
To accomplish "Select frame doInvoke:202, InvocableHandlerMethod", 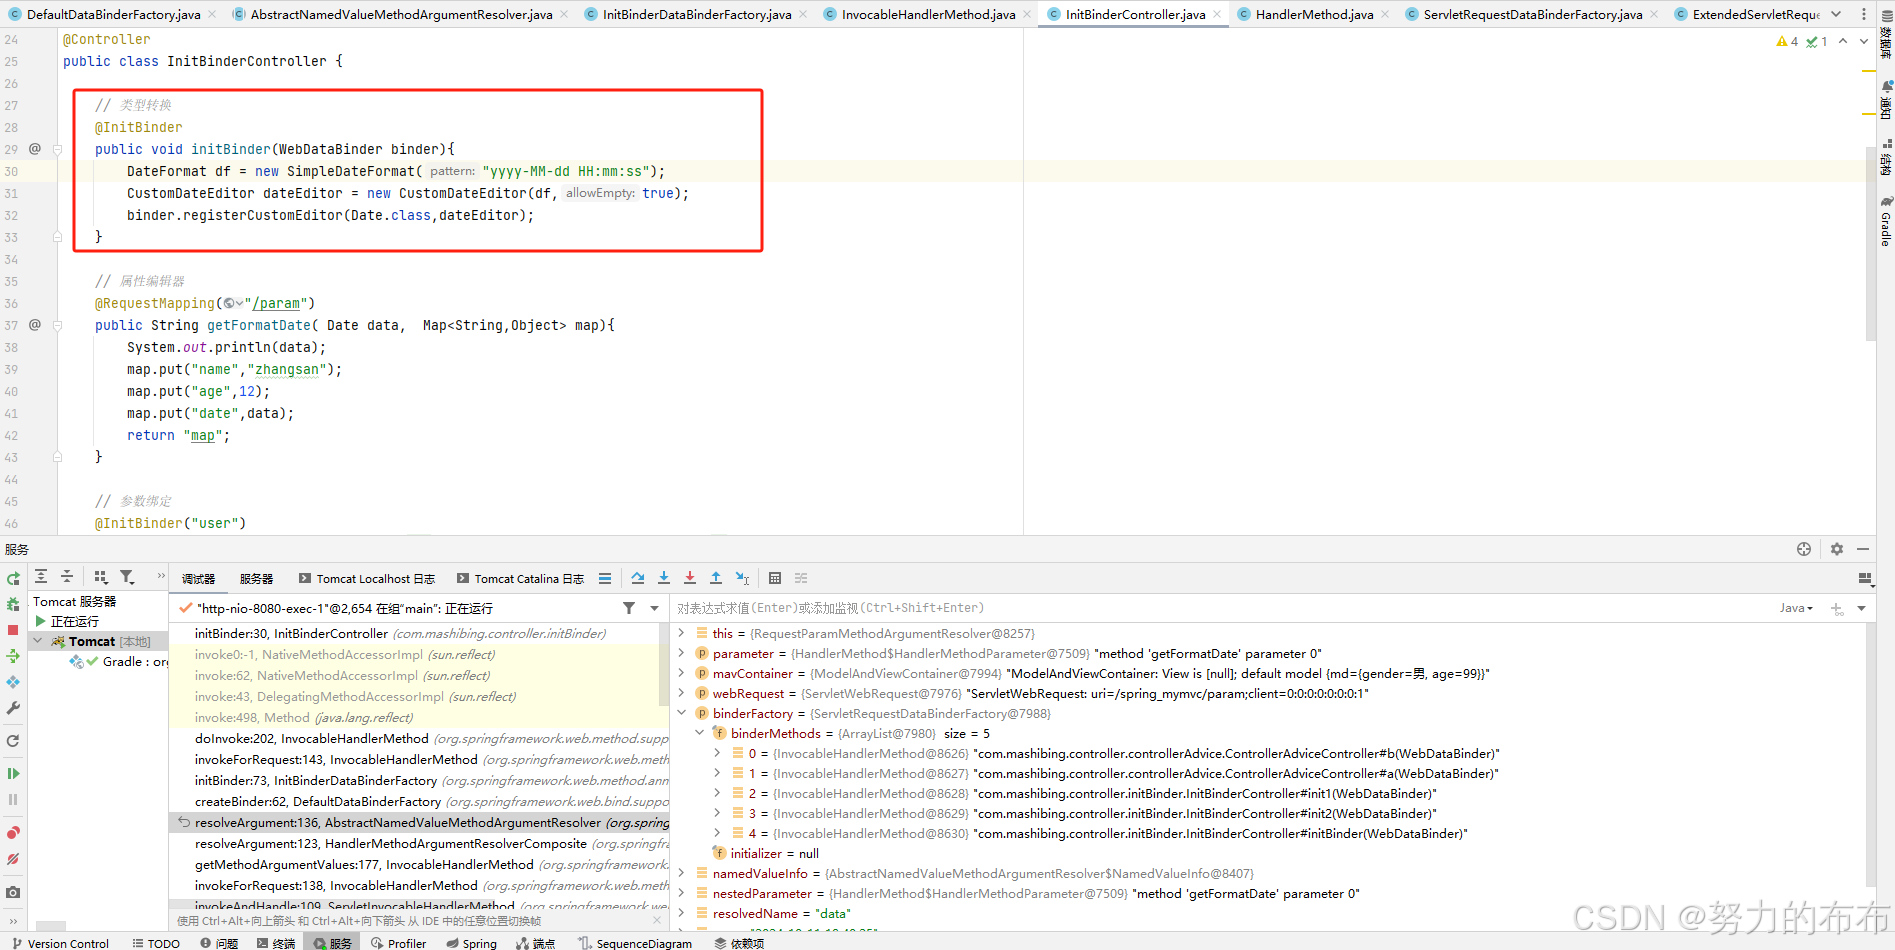I will (417, 739).
